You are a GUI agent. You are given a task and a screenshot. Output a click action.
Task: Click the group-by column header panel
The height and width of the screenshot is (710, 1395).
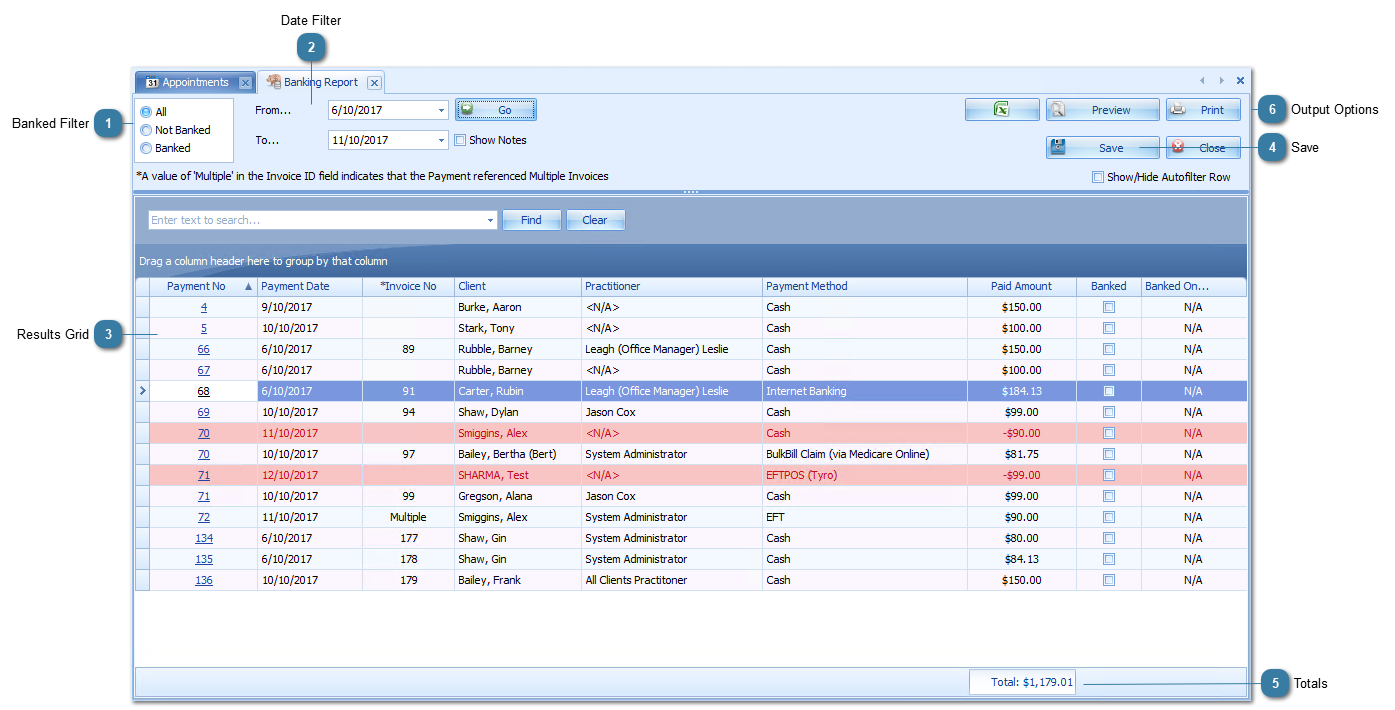[691, 261]
